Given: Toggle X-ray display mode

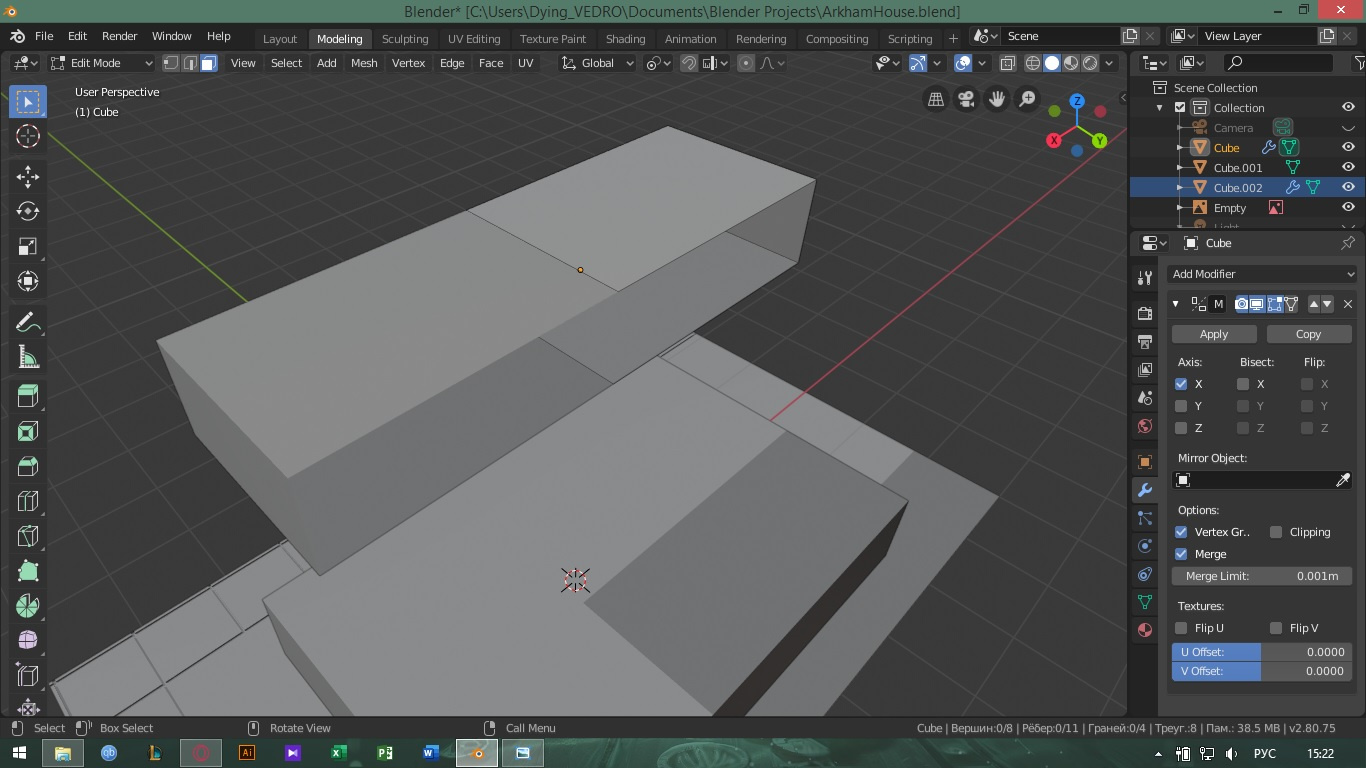Looking at the screenshot, I should 1007,63.
